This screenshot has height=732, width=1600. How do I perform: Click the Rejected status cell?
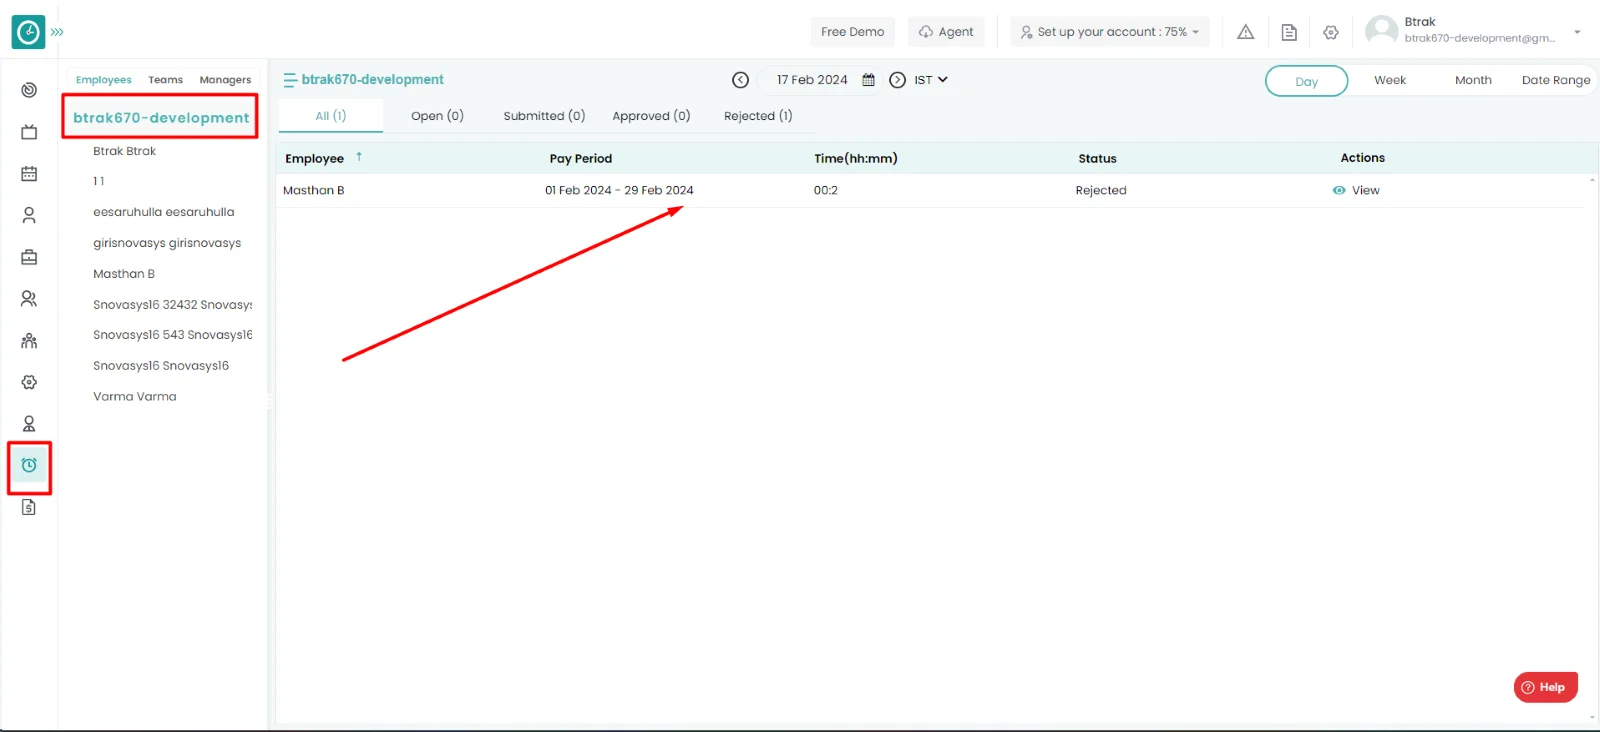click(x=1100, y=190)
